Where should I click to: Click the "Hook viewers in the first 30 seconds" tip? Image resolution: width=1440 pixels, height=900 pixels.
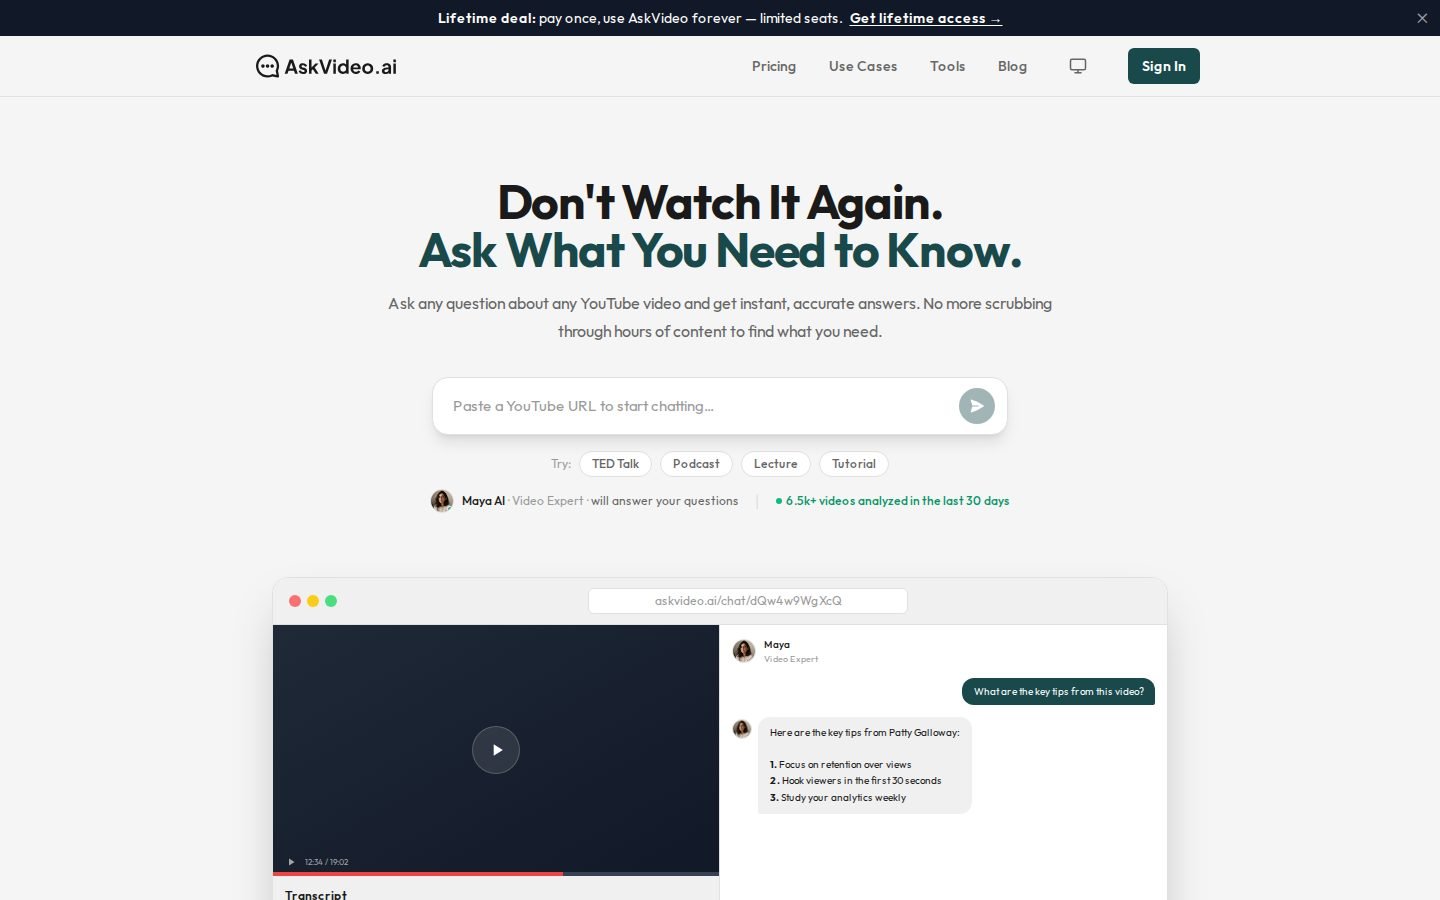click(x=856, y=781)
